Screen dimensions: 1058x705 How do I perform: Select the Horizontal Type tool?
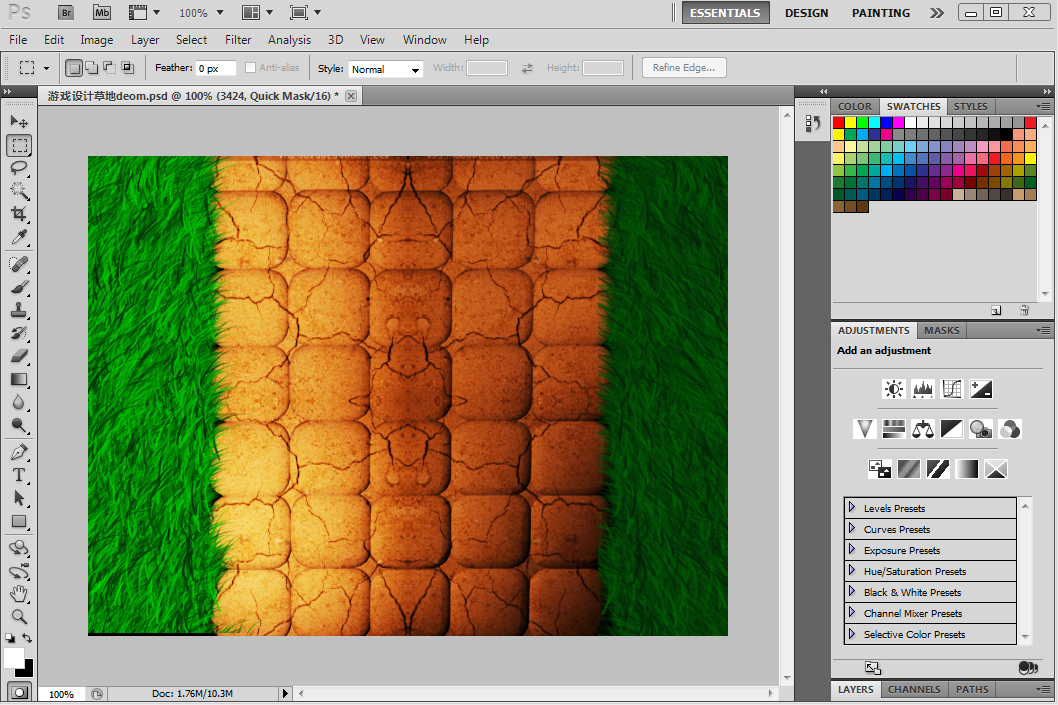click(x=19, y=475)
